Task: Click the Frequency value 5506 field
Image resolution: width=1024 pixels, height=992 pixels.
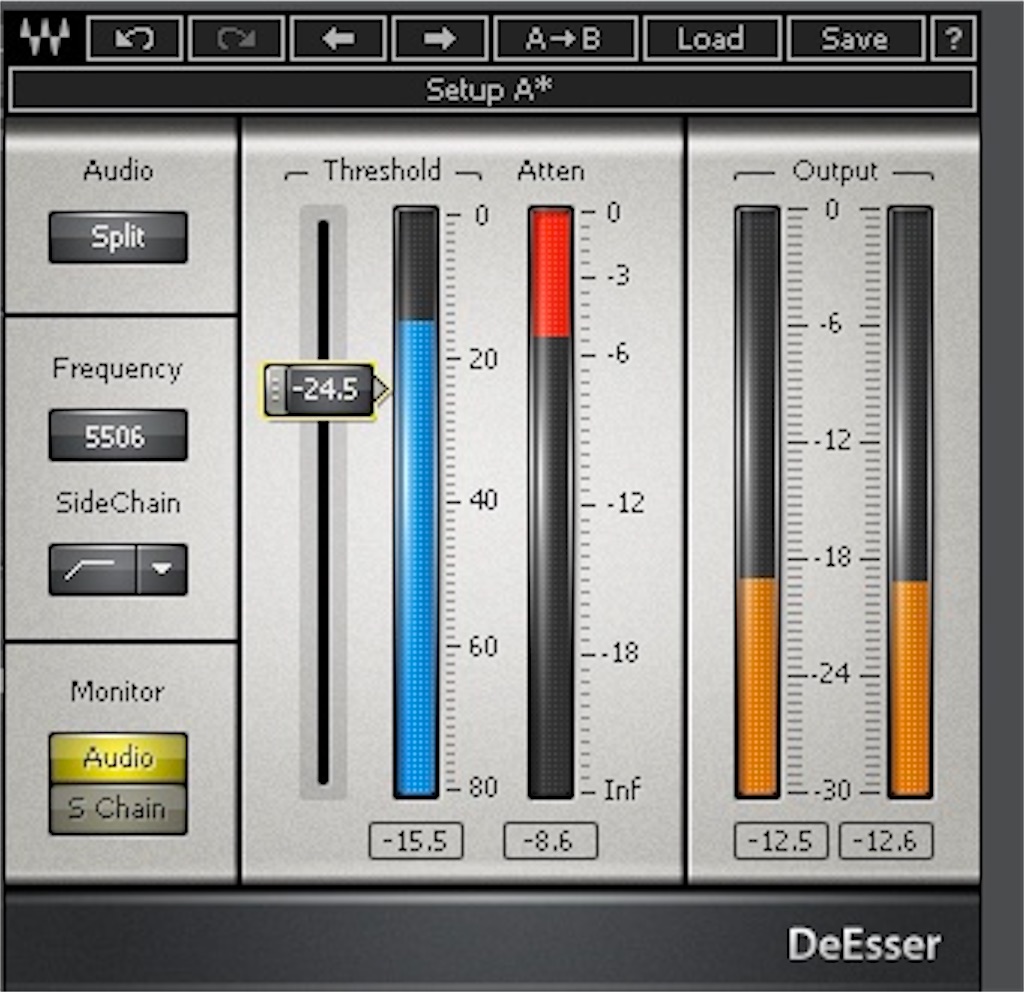Action: point(118,436)
